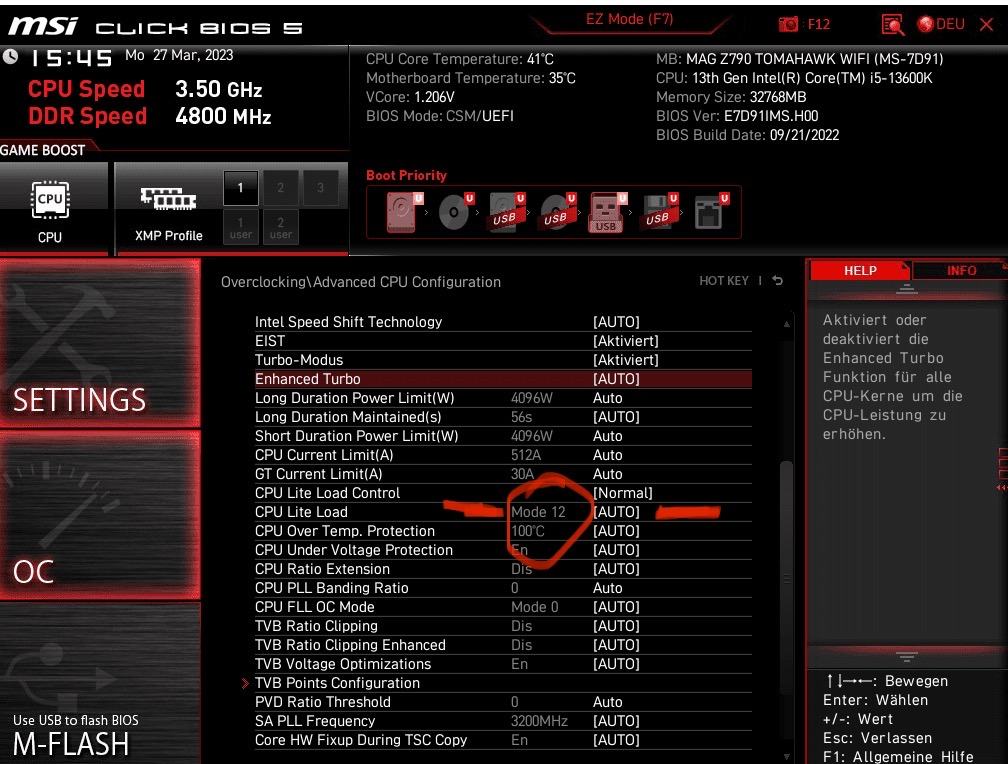Change the CPU Lite Load [AUTO] value

click(616, 512)
